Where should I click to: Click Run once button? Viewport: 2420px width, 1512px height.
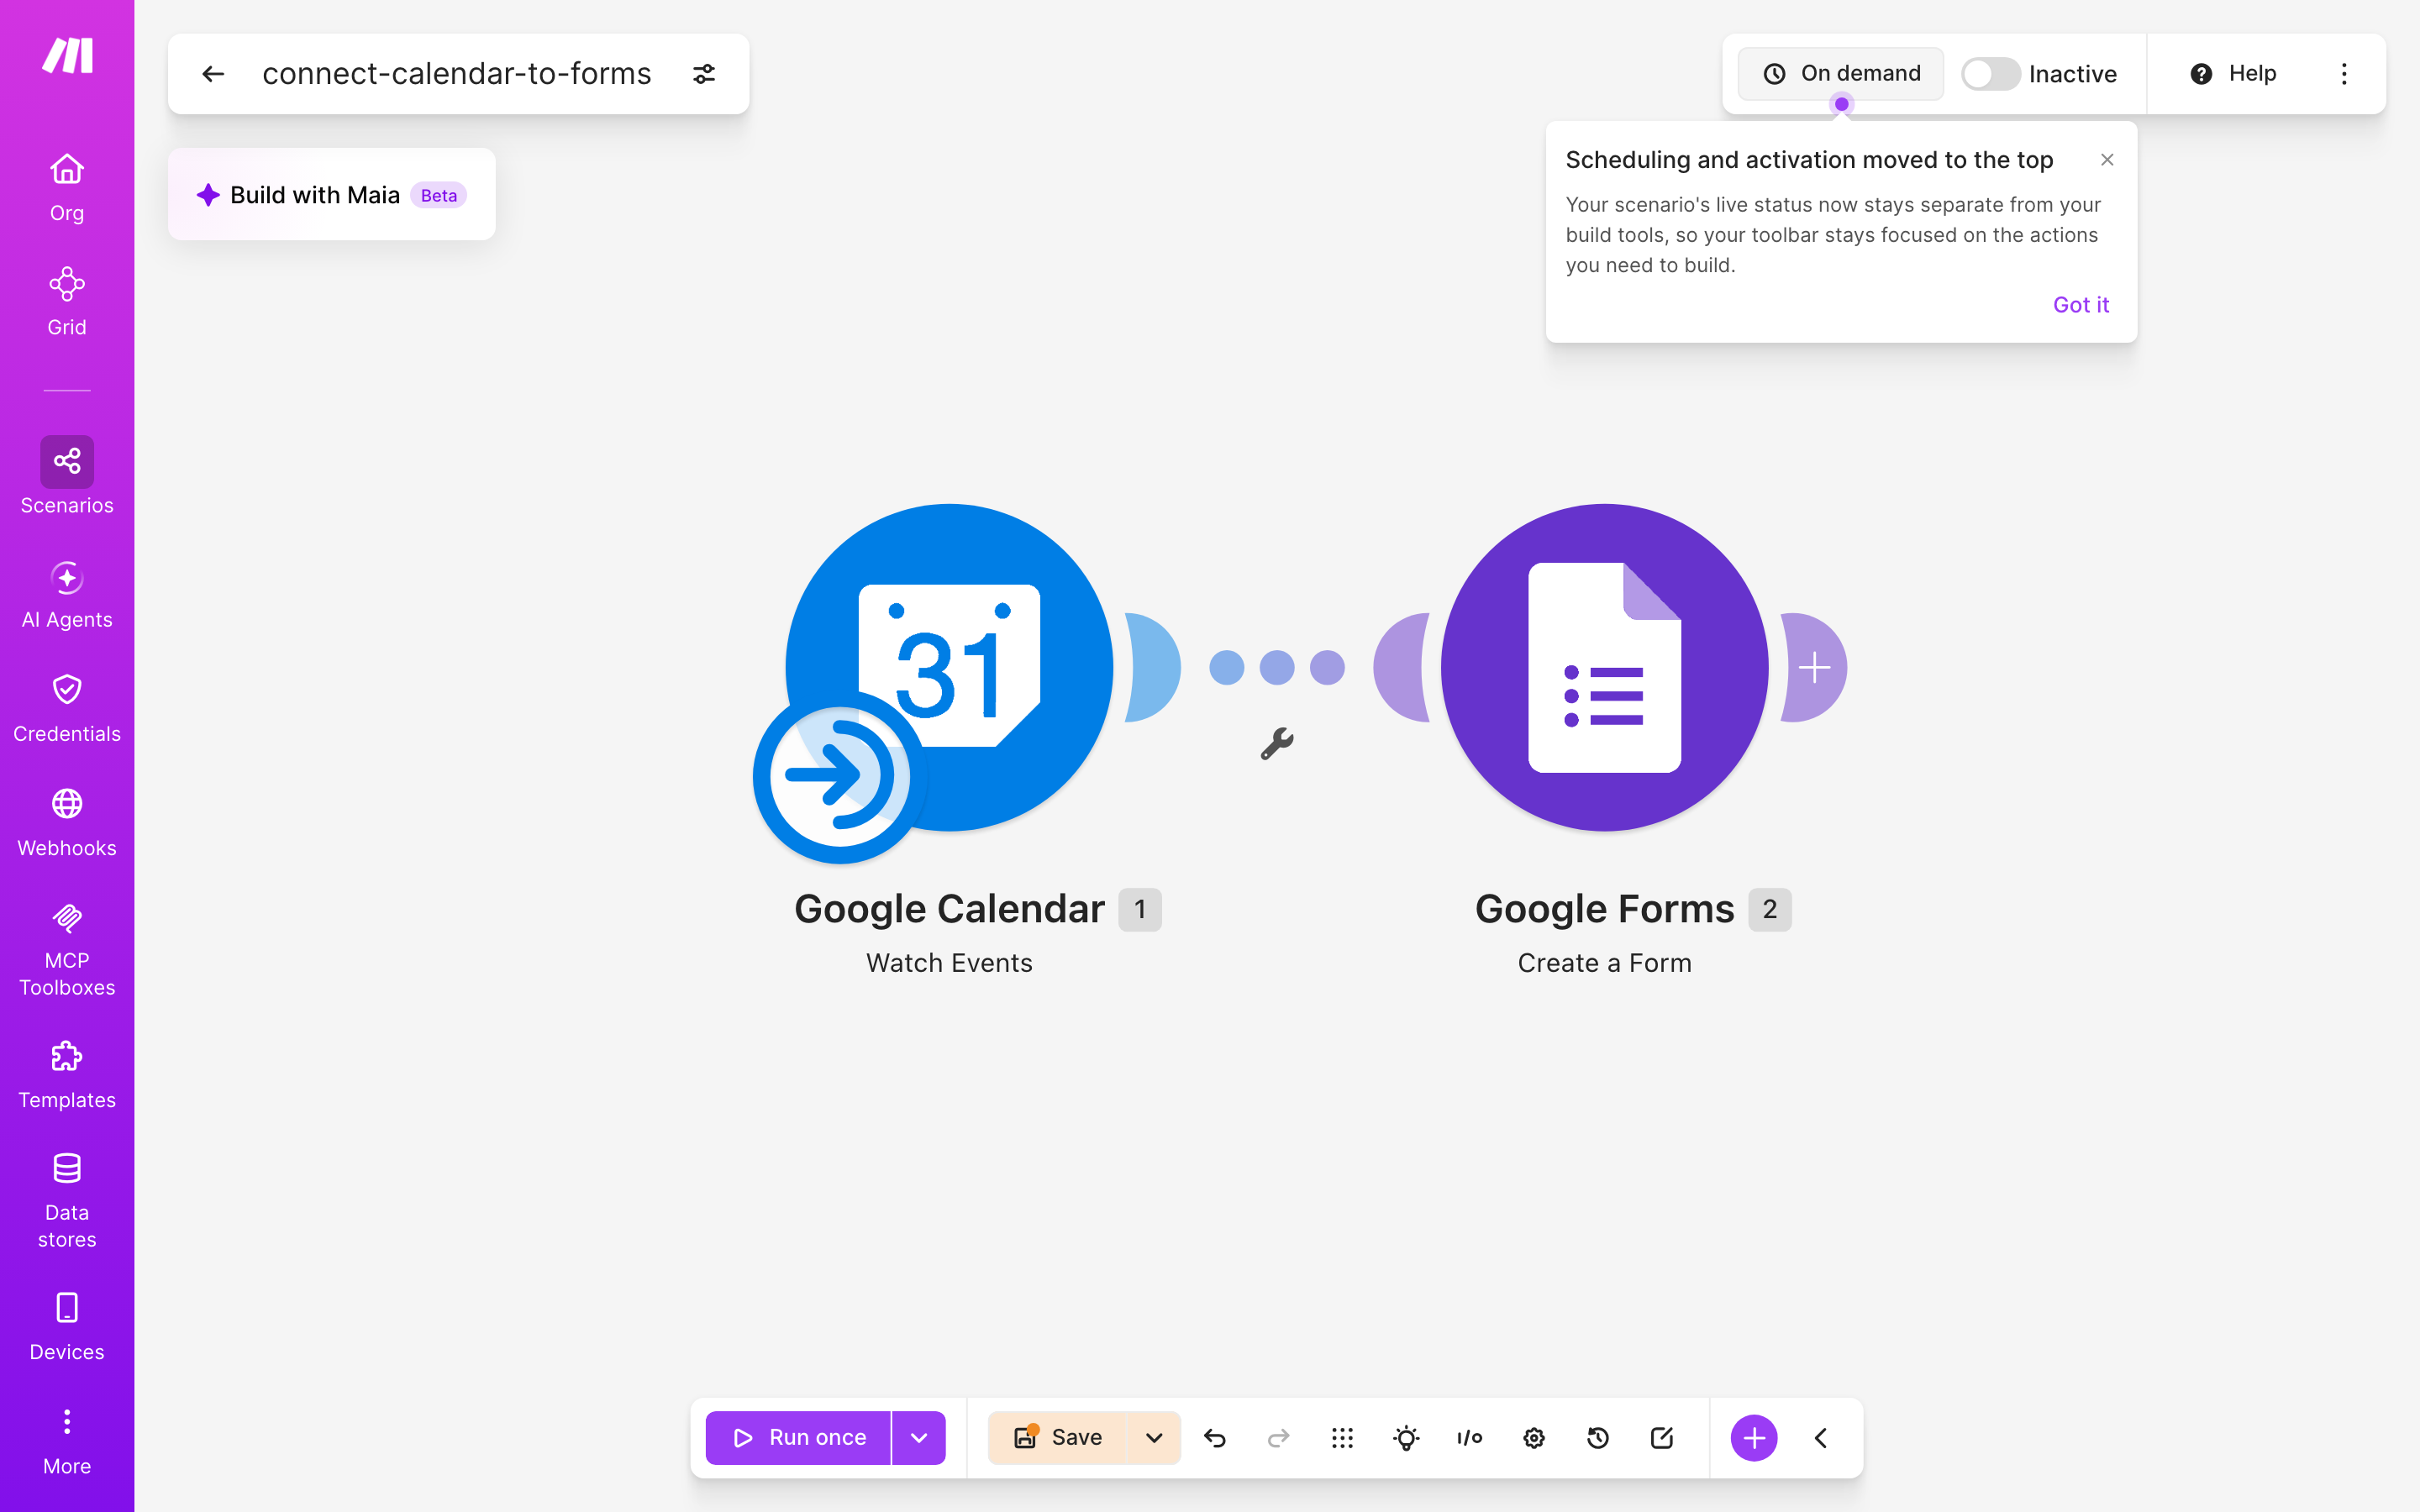pyautogui.click(x=799, y=1438)
